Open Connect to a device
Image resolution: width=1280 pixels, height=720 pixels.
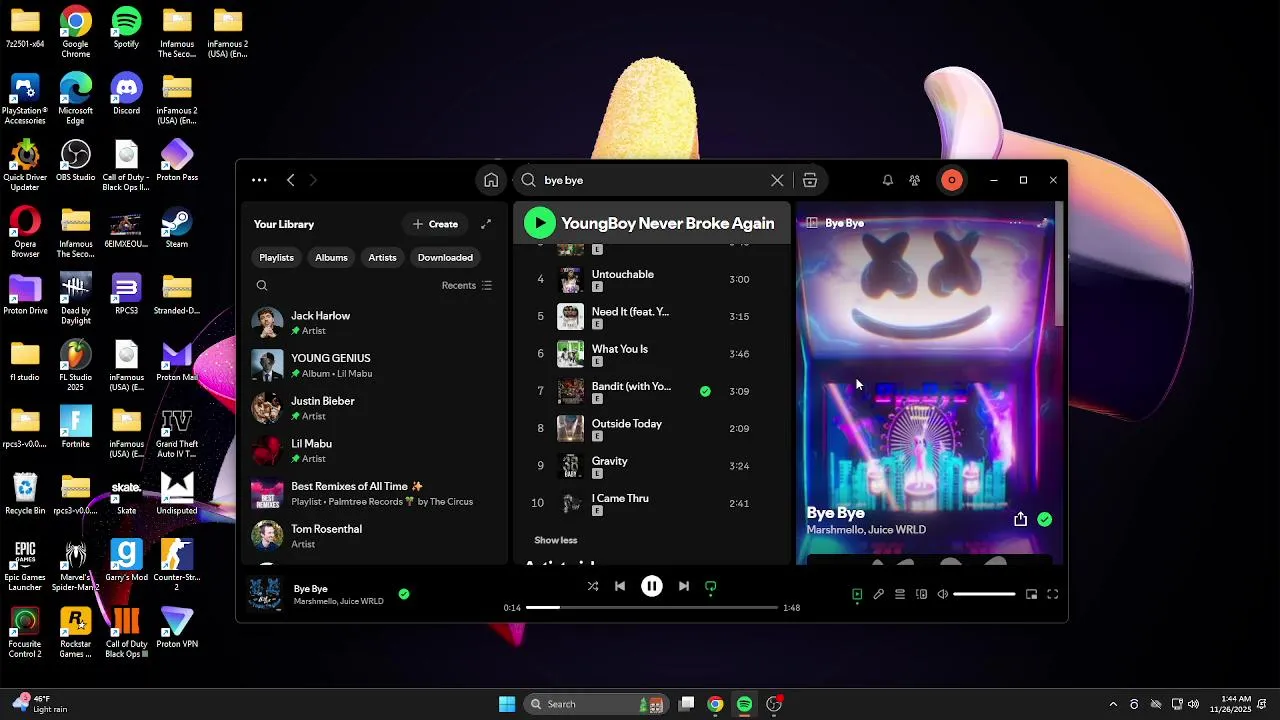coord(921,595)
